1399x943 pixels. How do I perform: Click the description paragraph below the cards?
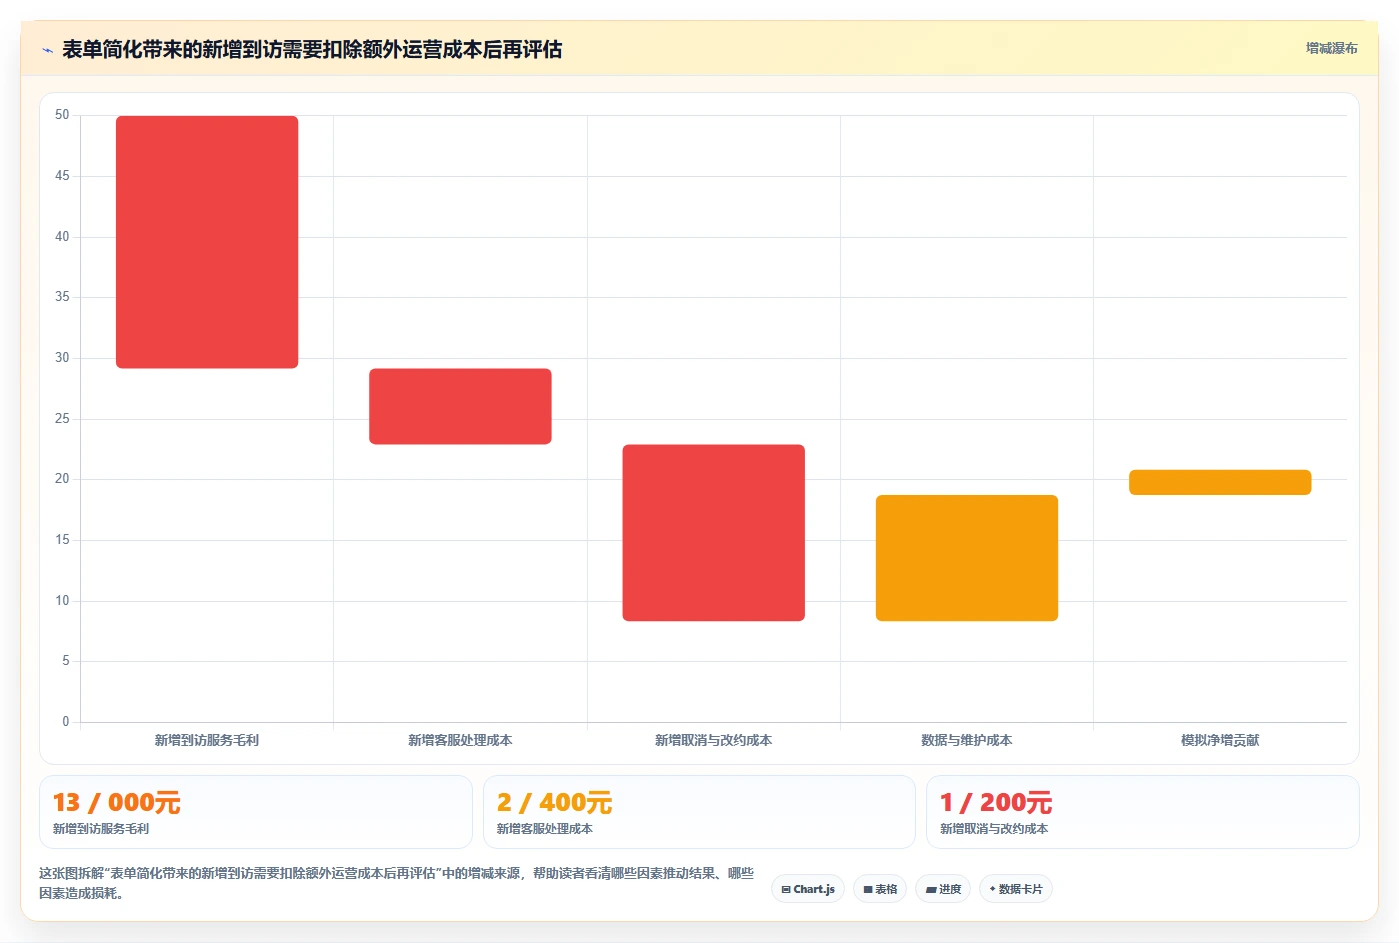click(397, 883)
